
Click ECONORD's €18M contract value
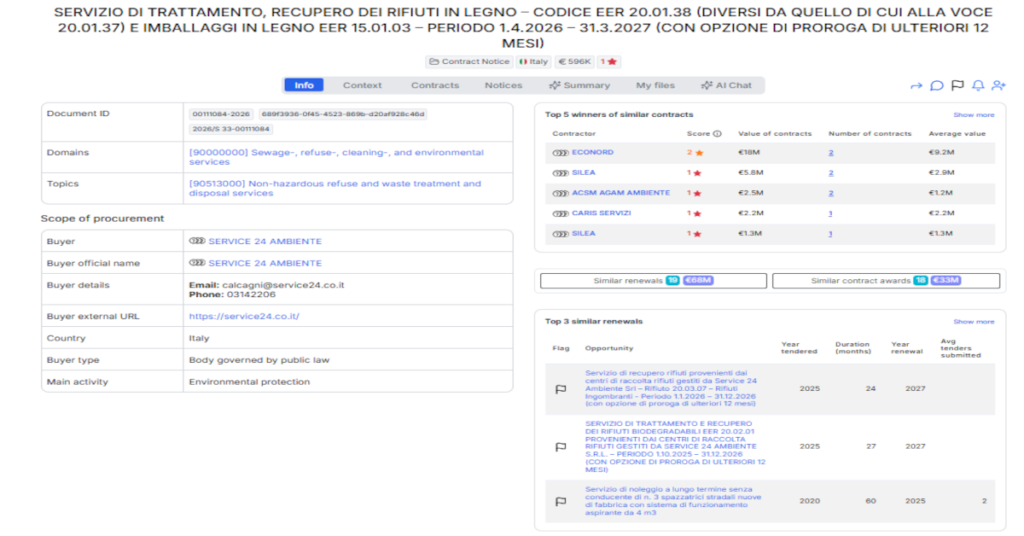tap(748, 153)
